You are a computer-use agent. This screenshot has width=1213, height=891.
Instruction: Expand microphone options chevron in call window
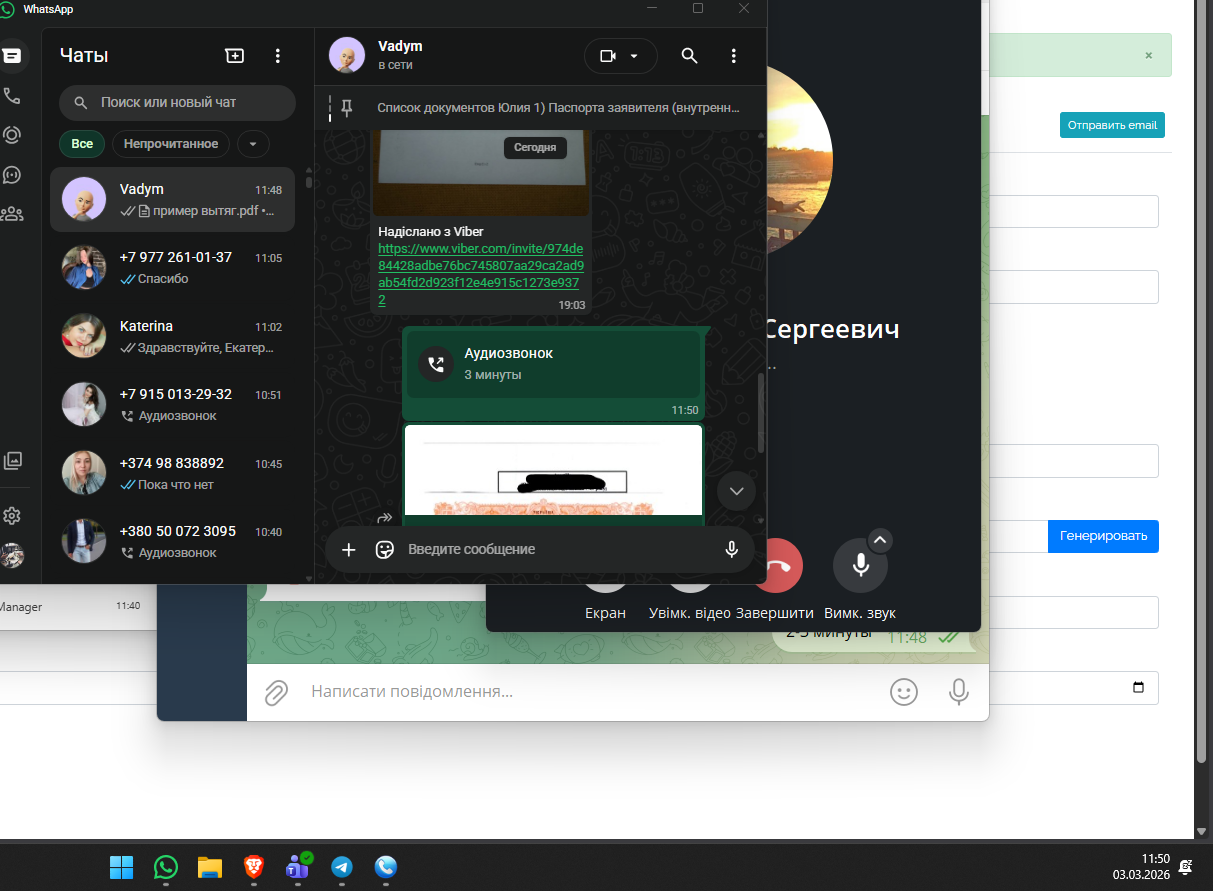pos(880,540)
